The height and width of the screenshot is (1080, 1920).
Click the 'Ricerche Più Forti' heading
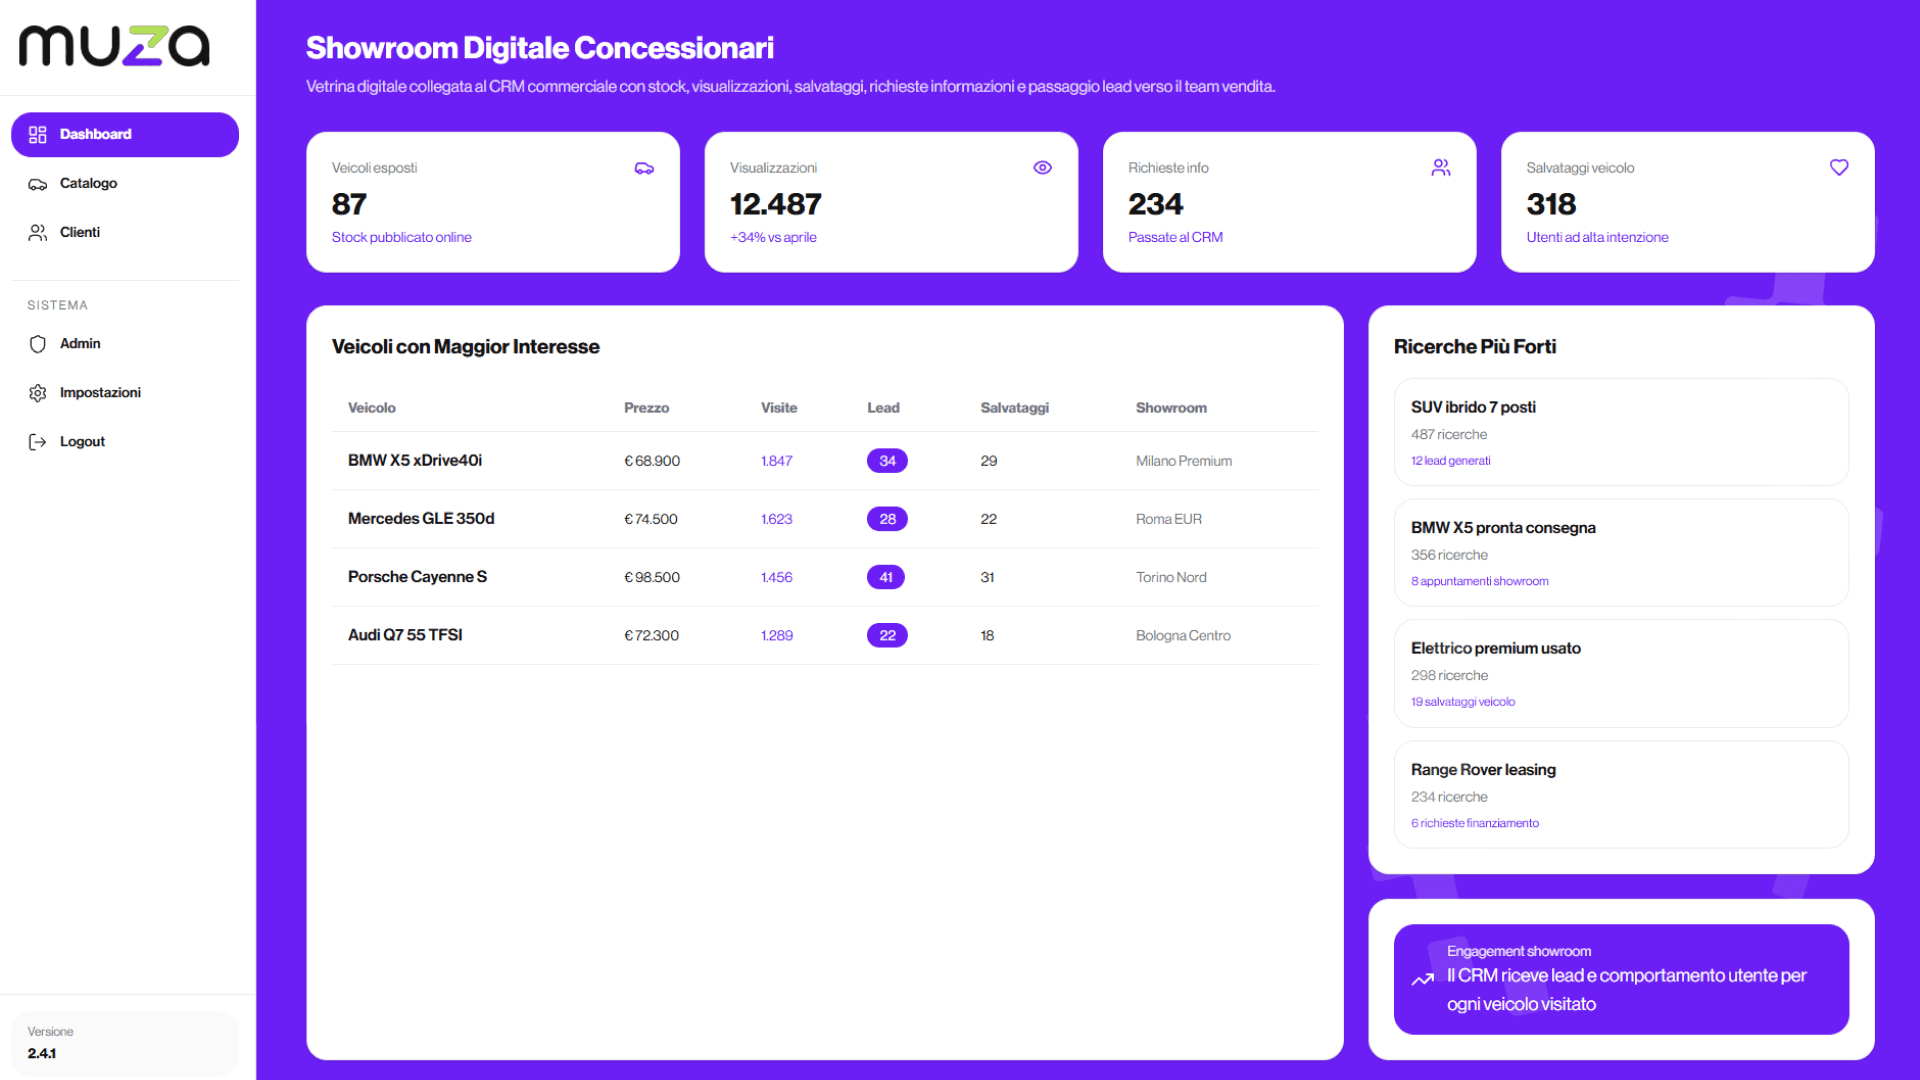1474,347
